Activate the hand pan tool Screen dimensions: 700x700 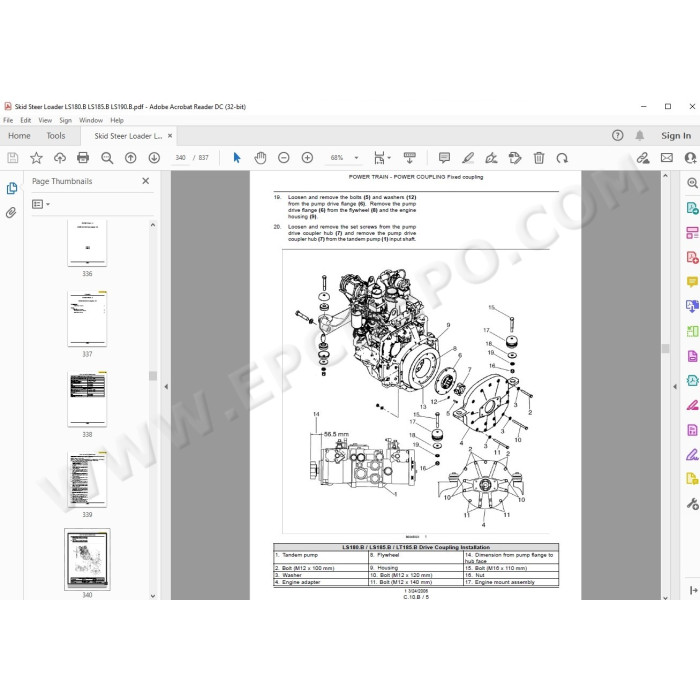point(260,158)
